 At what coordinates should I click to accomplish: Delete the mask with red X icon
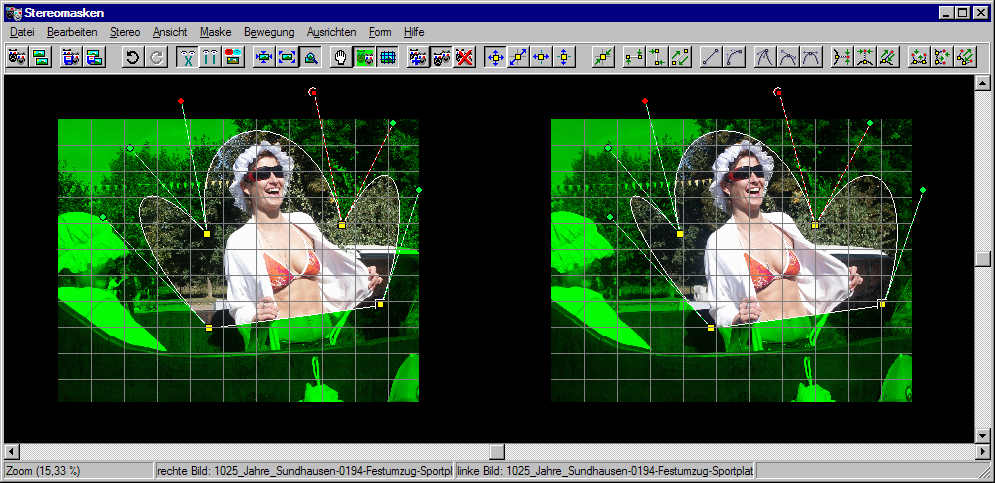click(465, 58)
